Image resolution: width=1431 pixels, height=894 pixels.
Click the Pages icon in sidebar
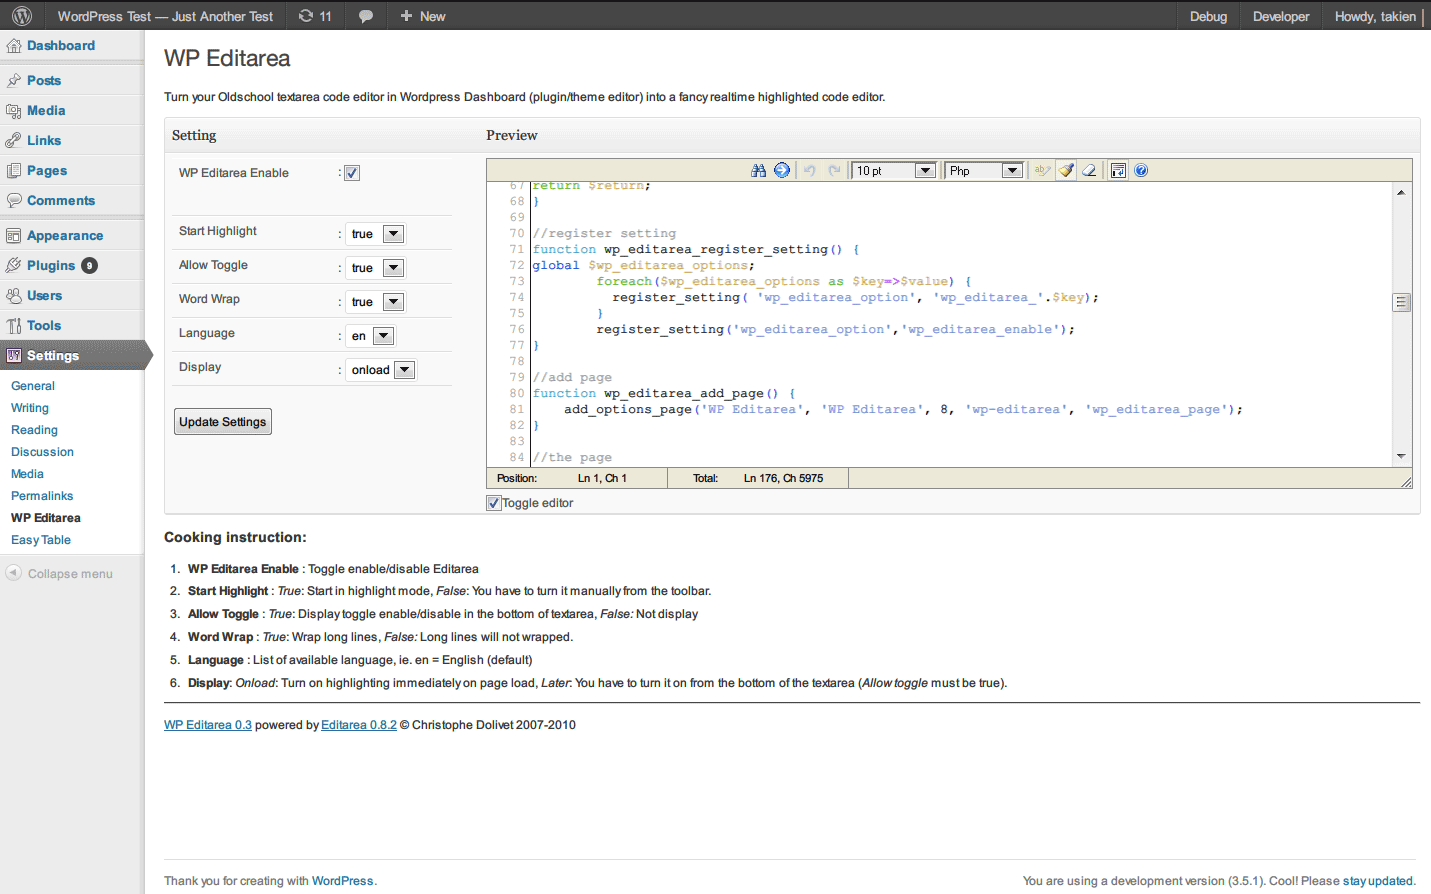[x=14, y=171]
